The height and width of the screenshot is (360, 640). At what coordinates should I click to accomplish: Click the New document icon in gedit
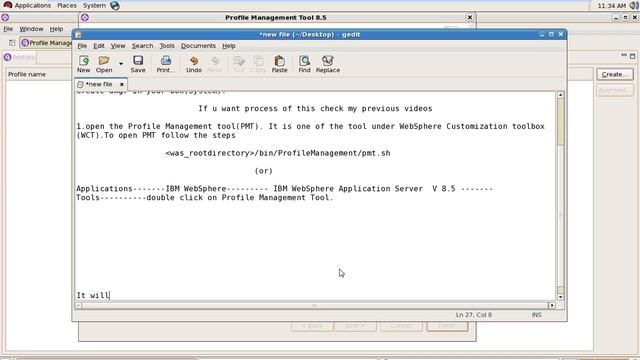pos(83,64)
